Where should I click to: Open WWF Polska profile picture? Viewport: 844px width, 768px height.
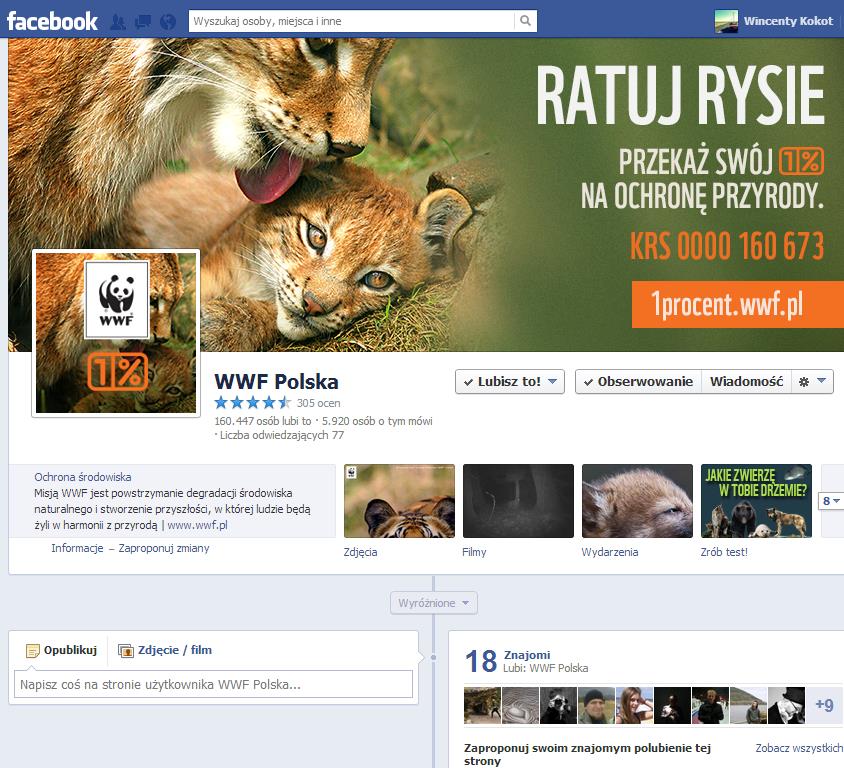pos(116,333)
